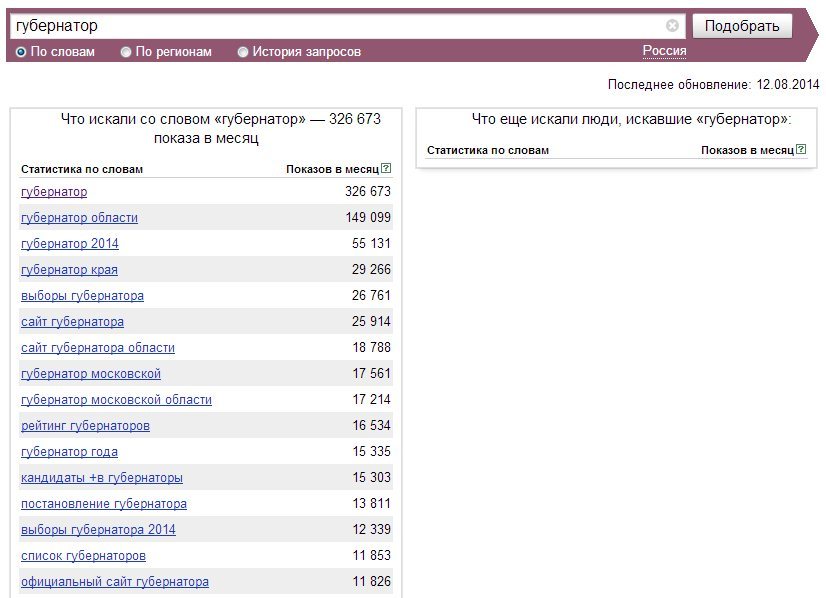Open the список губернаторов link

(x=83, y=556)
